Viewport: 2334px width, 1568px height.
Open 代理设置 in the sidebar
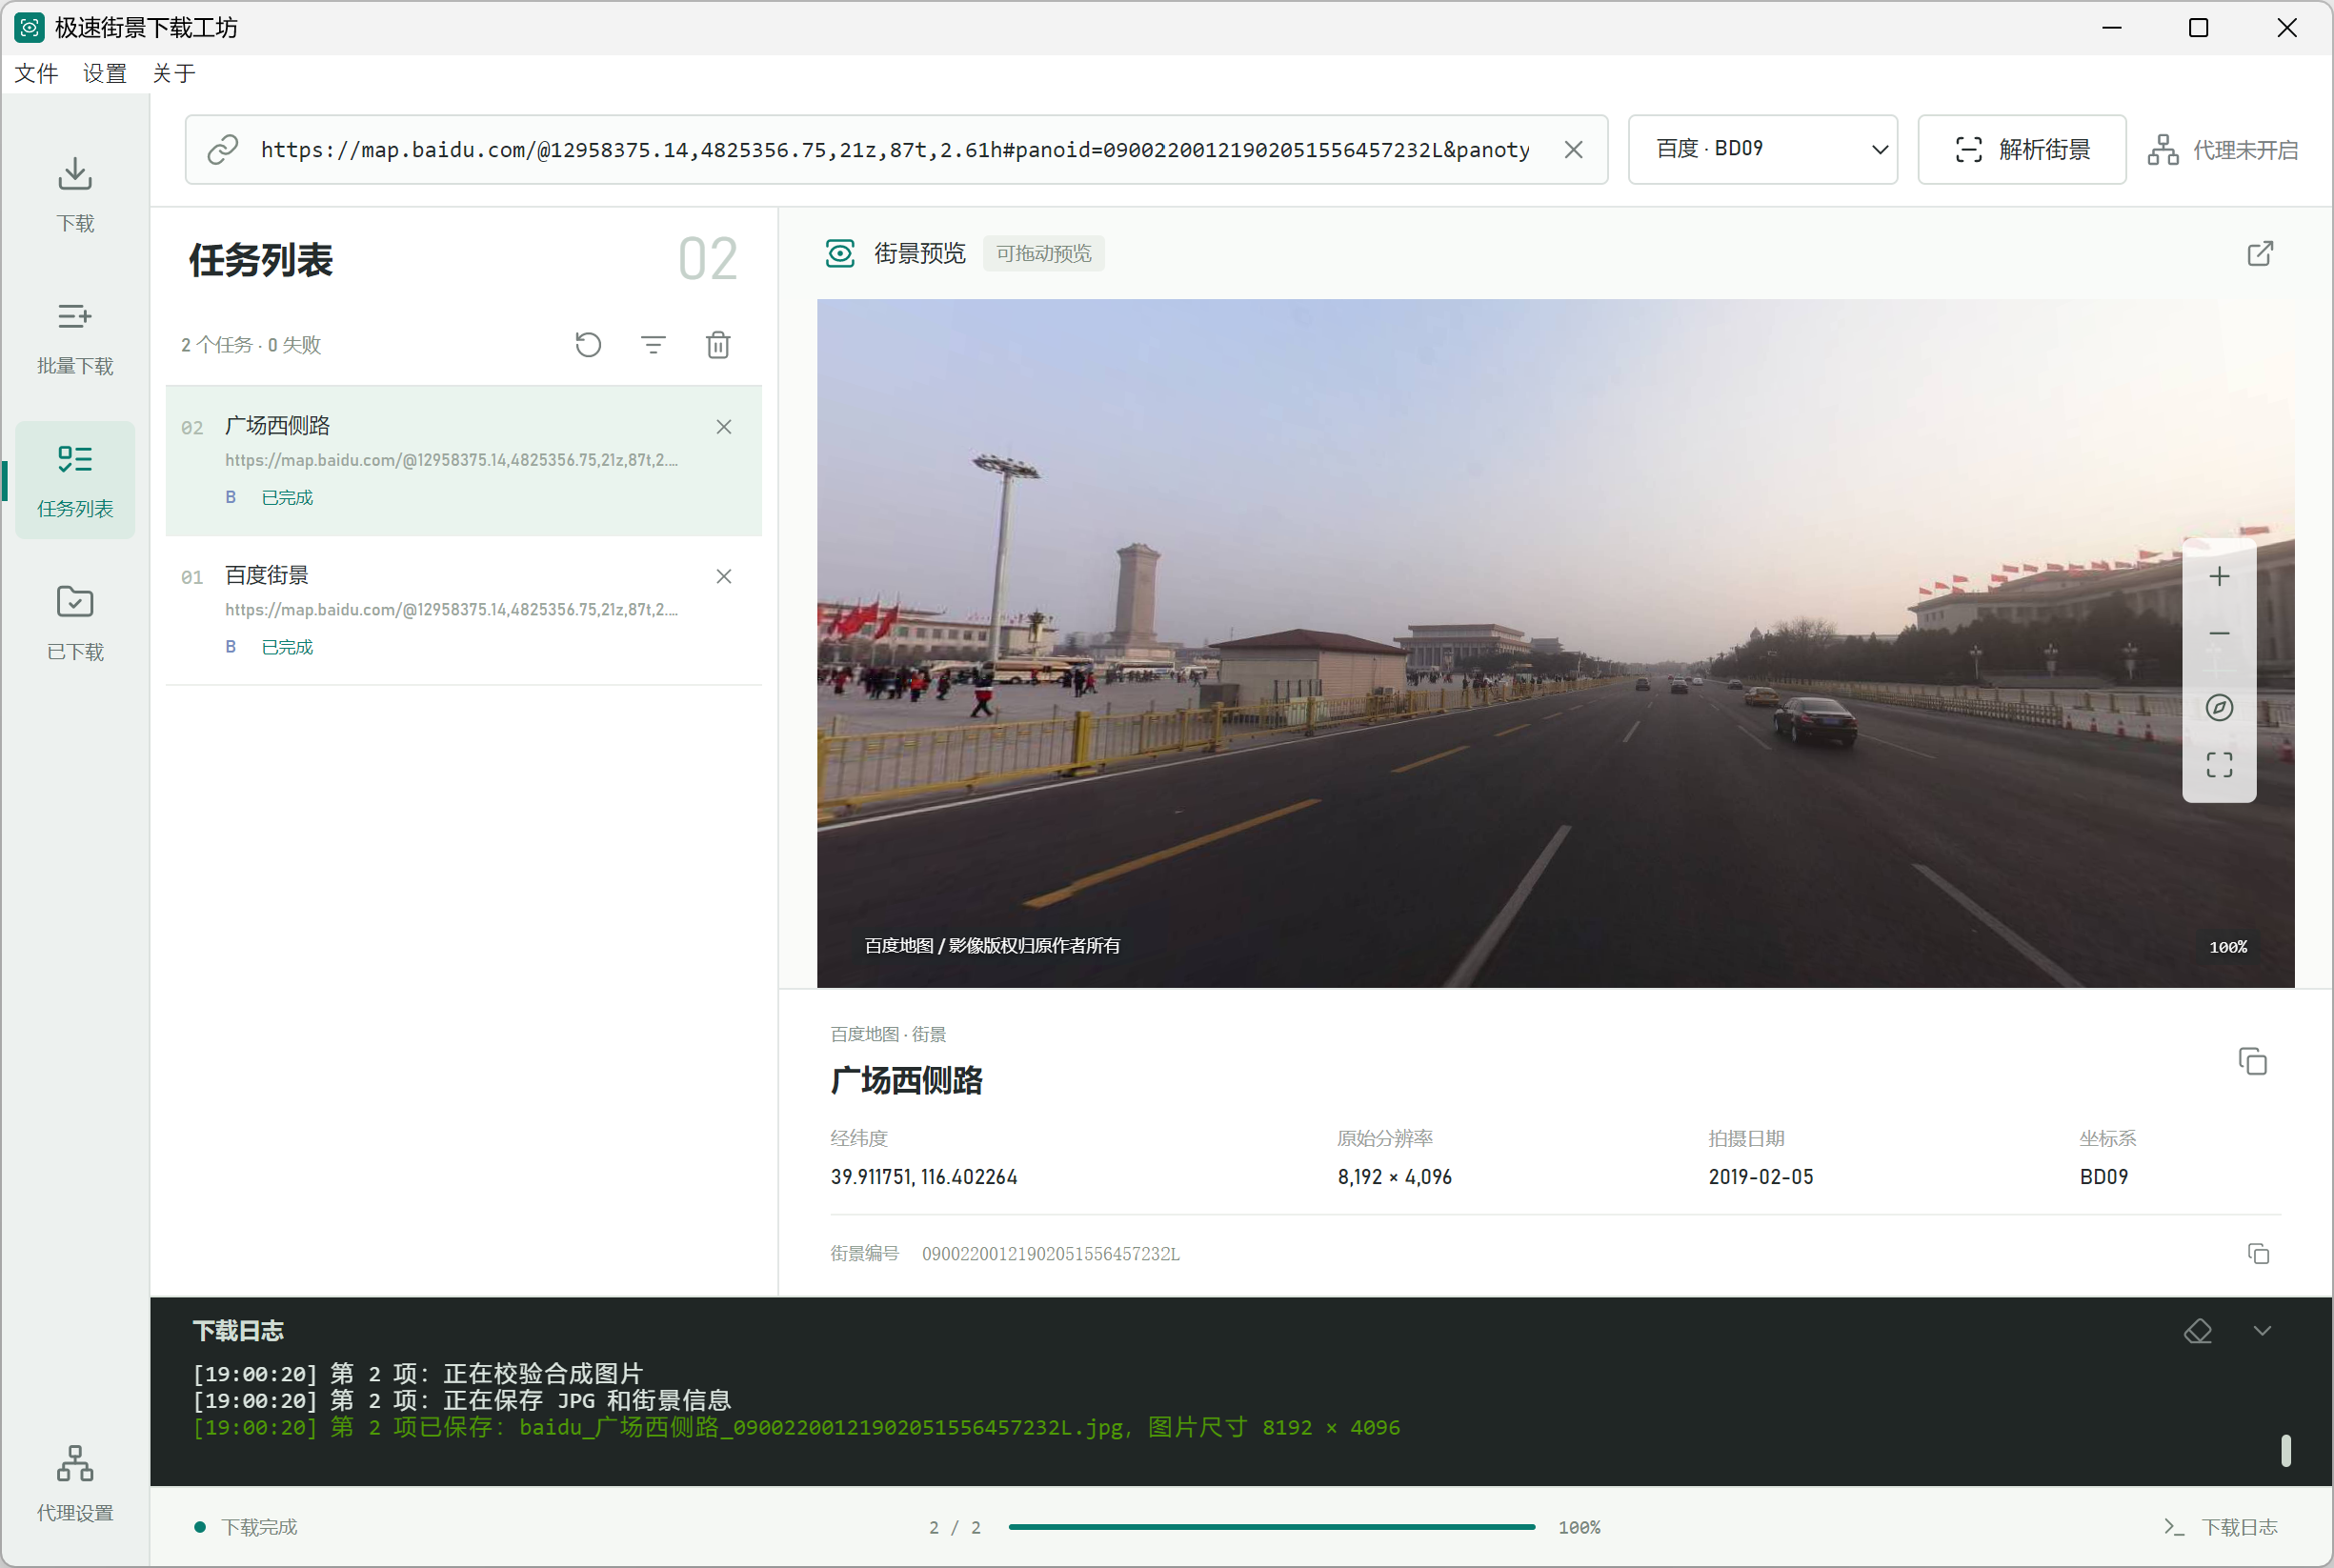[x=75, y=1484]
